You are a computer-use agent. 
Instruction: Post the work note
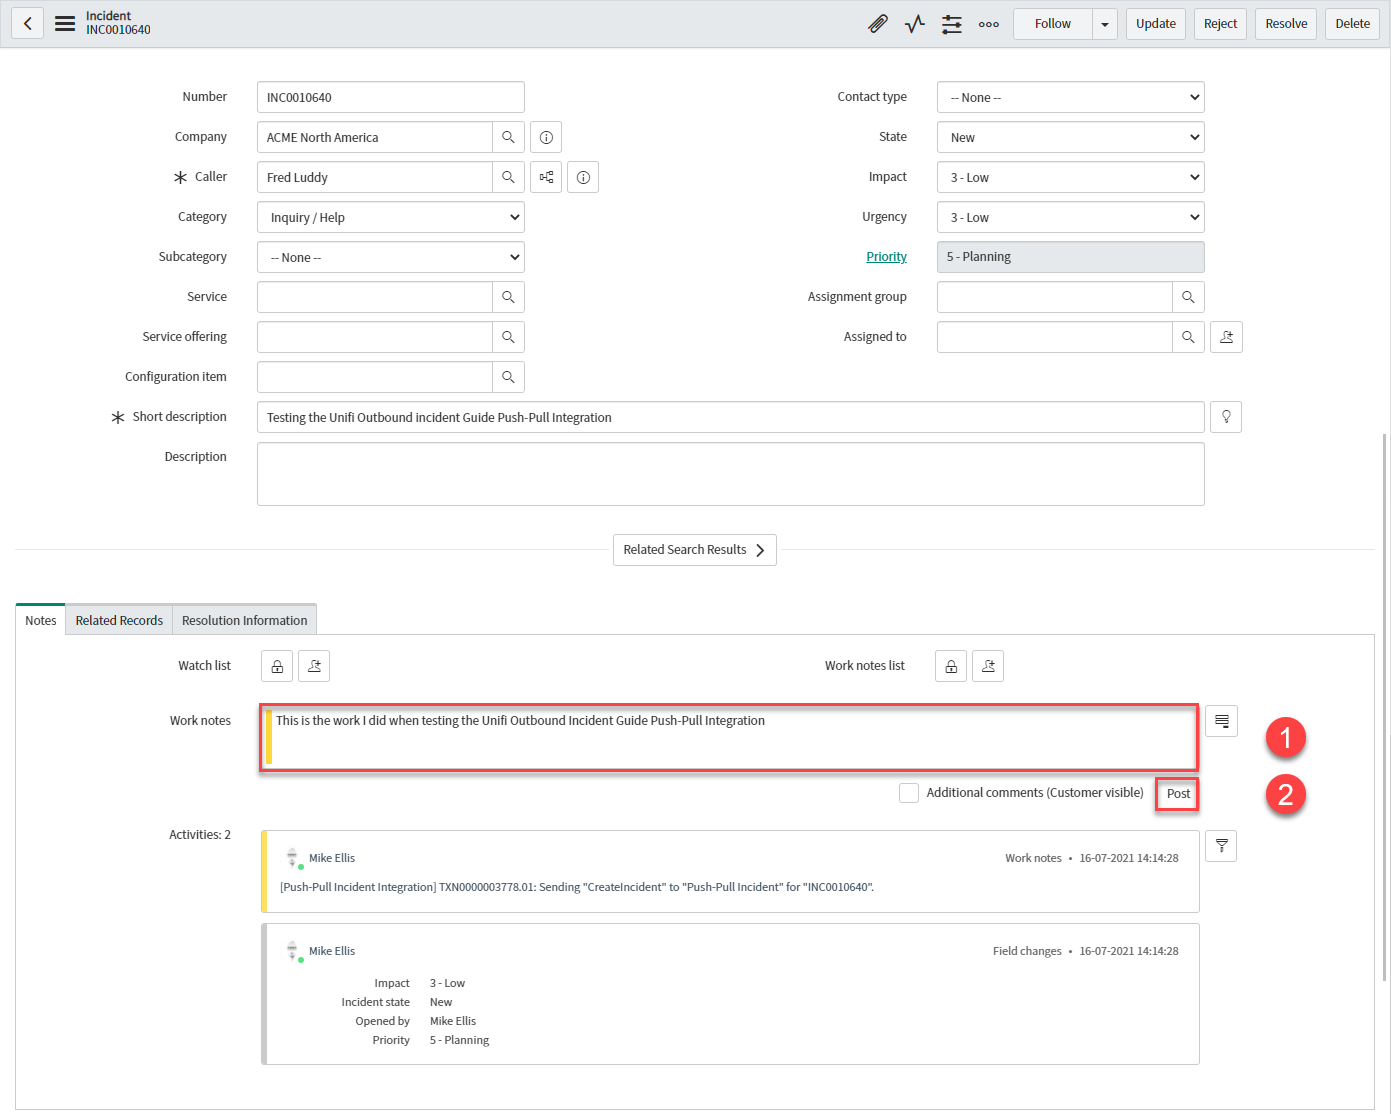(1178, 794)
